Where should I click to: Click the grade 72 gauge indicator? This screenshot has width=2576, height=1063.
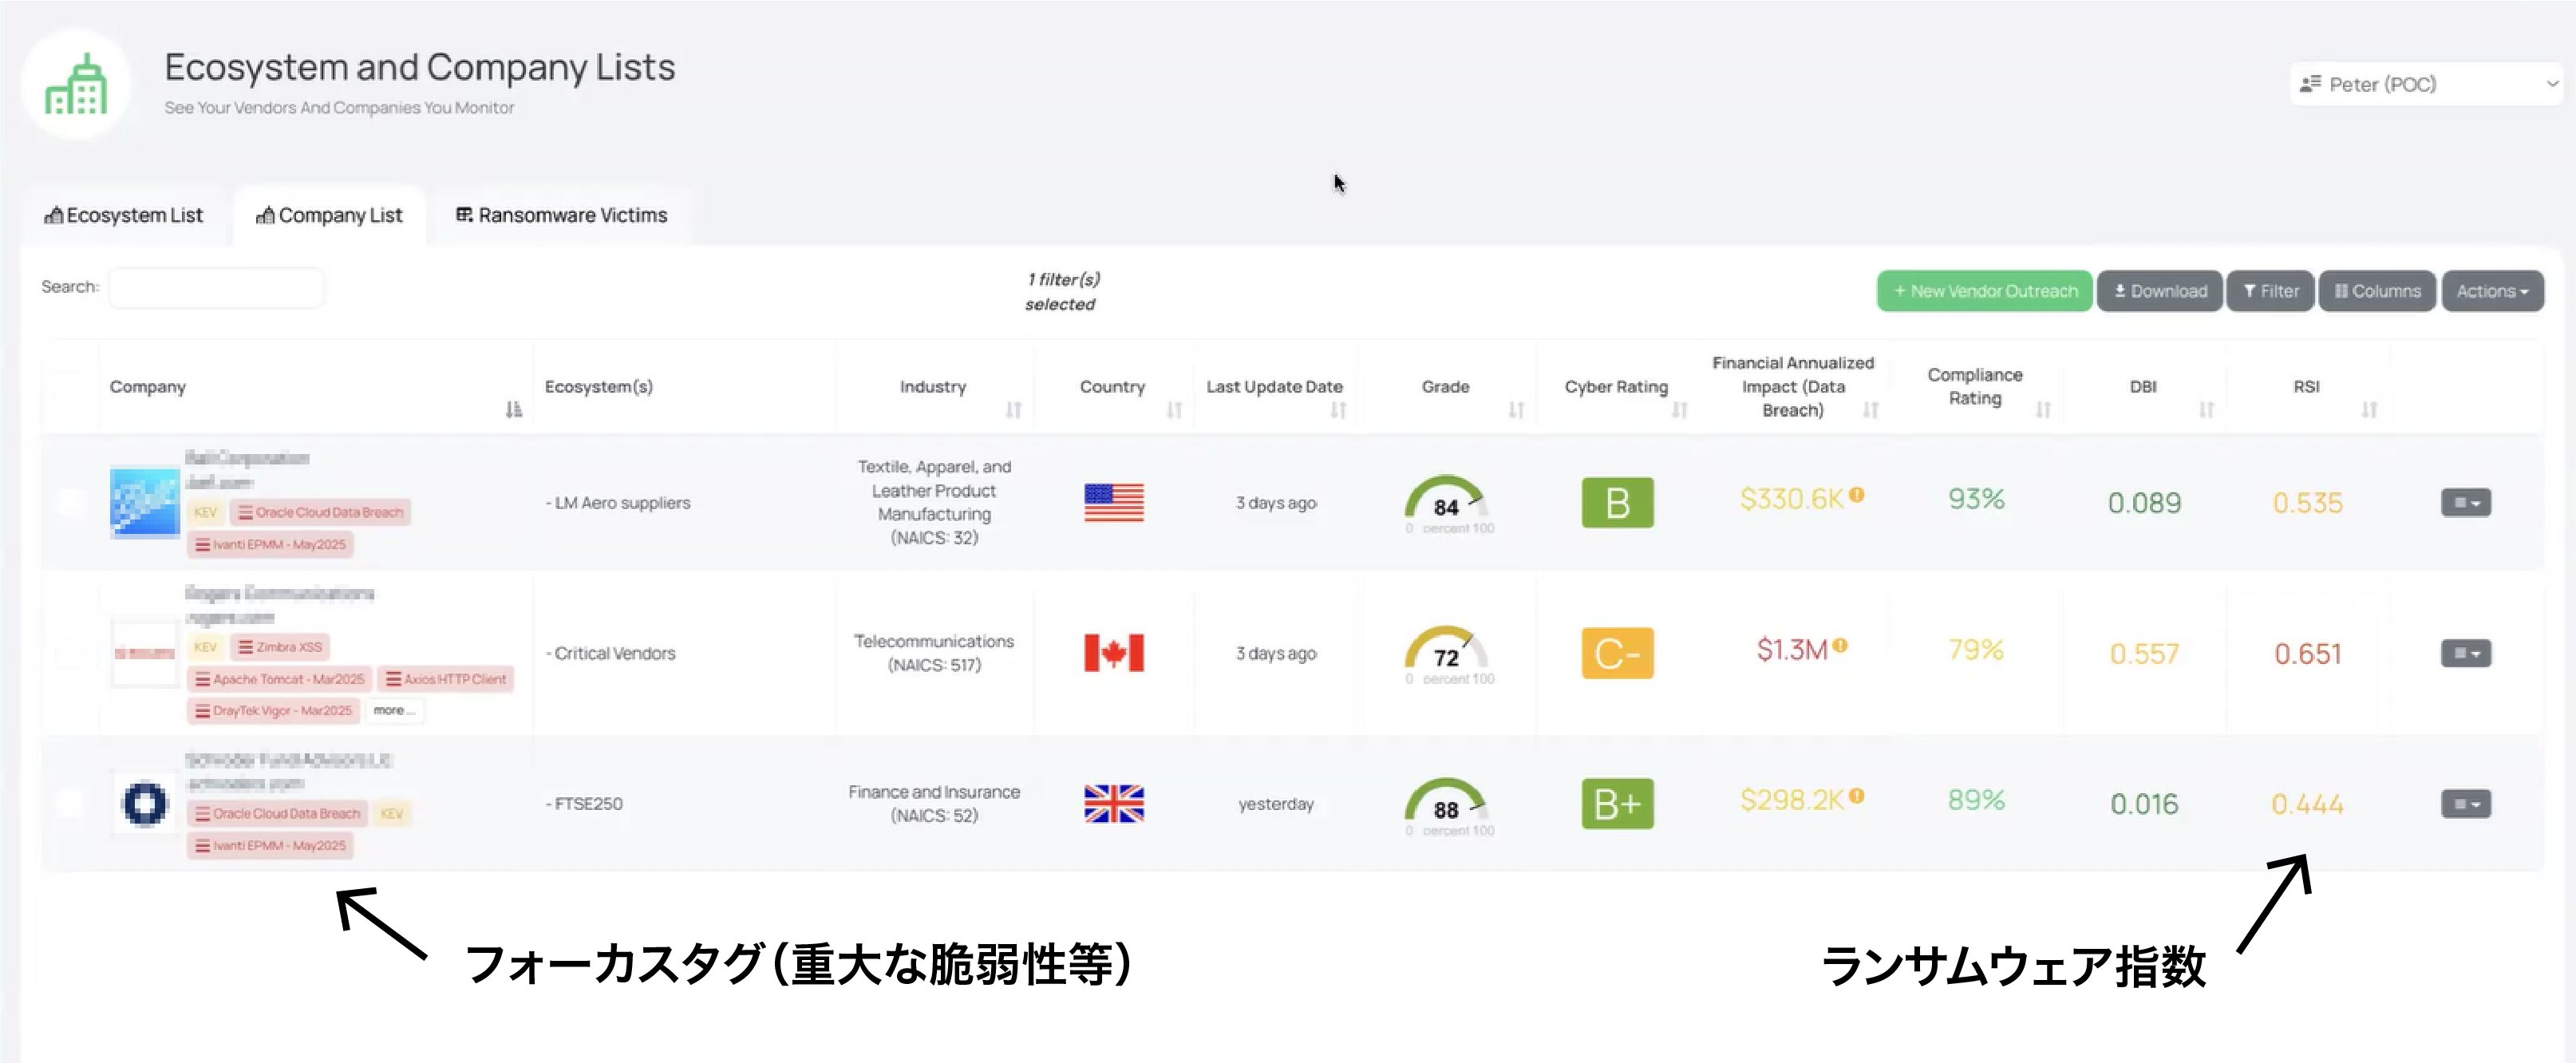tap(1445, 652)
